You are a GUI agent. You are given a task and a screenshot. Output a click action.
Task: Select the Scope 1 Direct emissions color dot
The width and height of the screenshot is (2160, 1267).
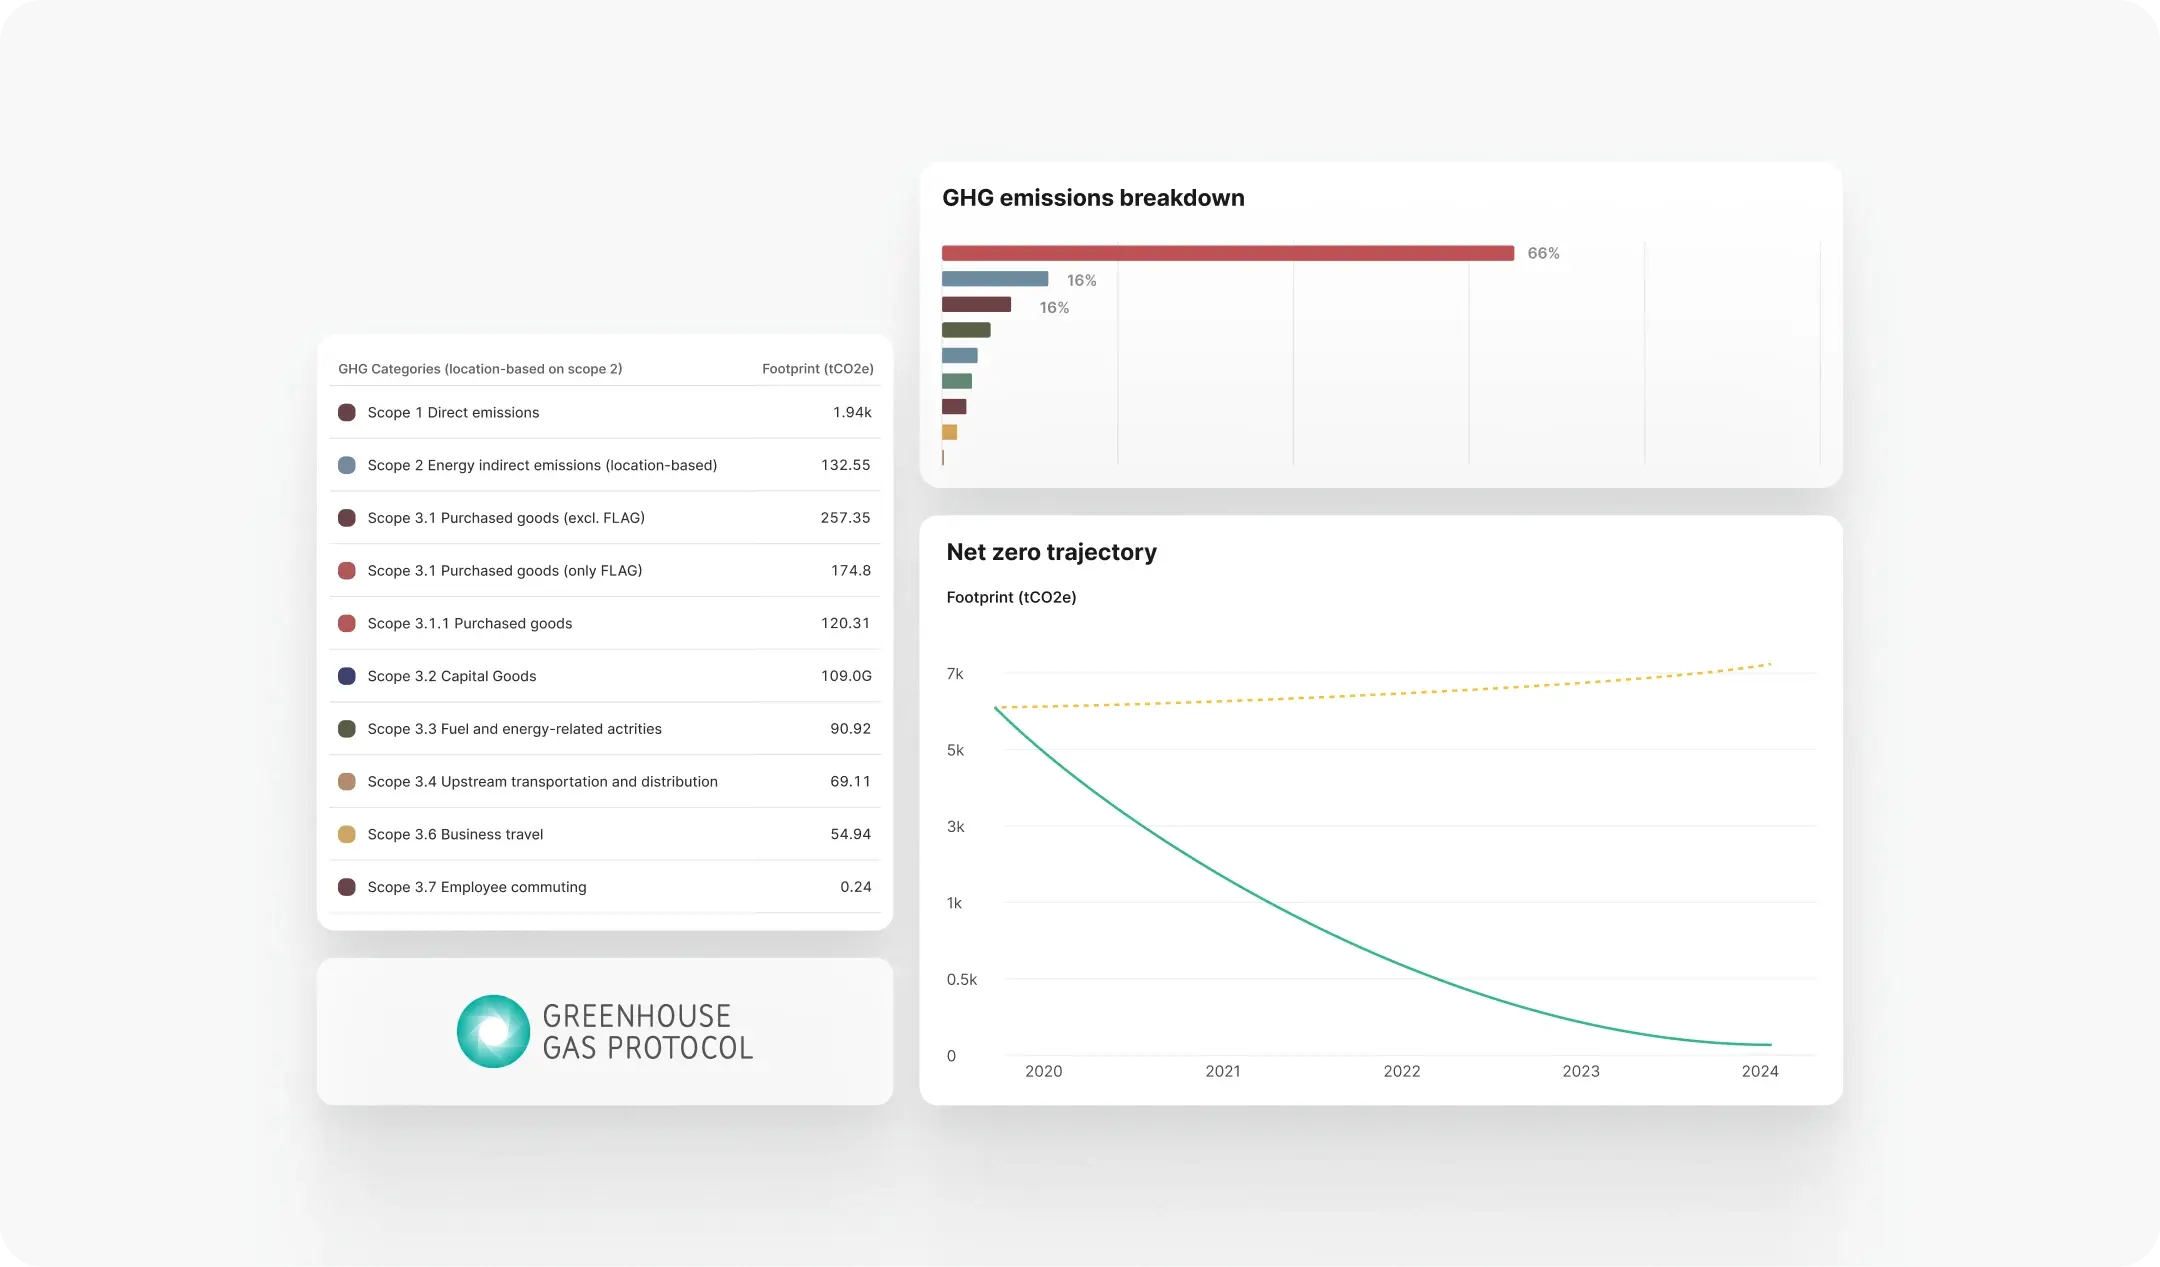pyautogui.click(x=347, y=412)
